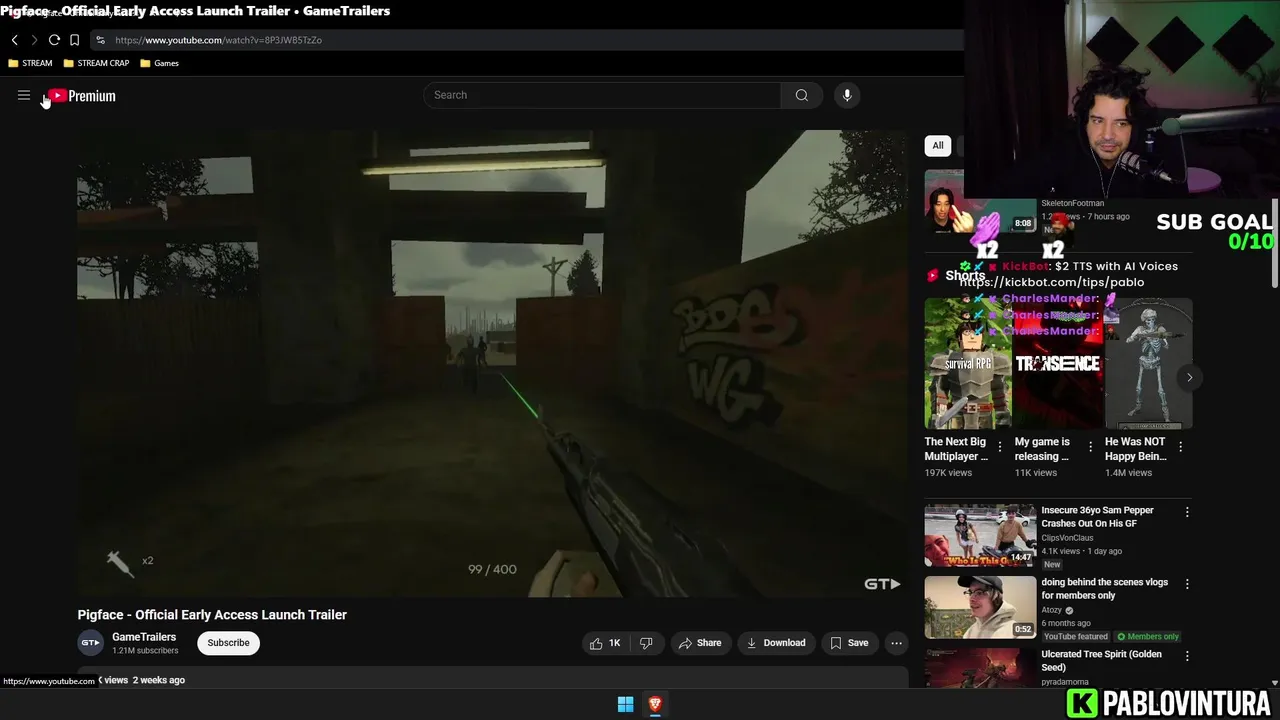Open 'Insecure 36yo Sam Pepper' video title

pyautogui.click(x=1097, y=517)
